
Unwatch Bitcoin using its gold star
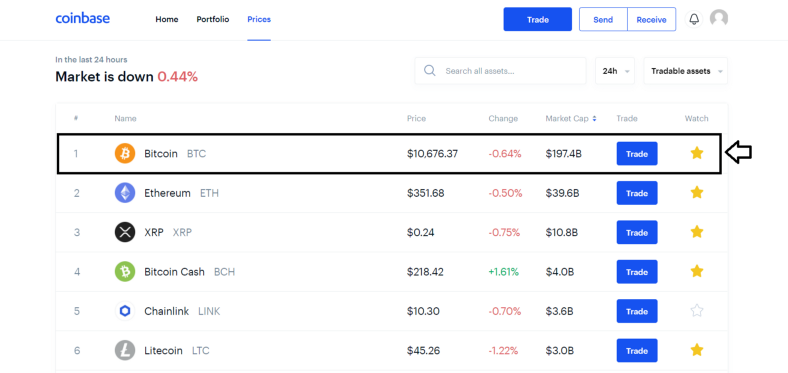click(x=697, y=153)
